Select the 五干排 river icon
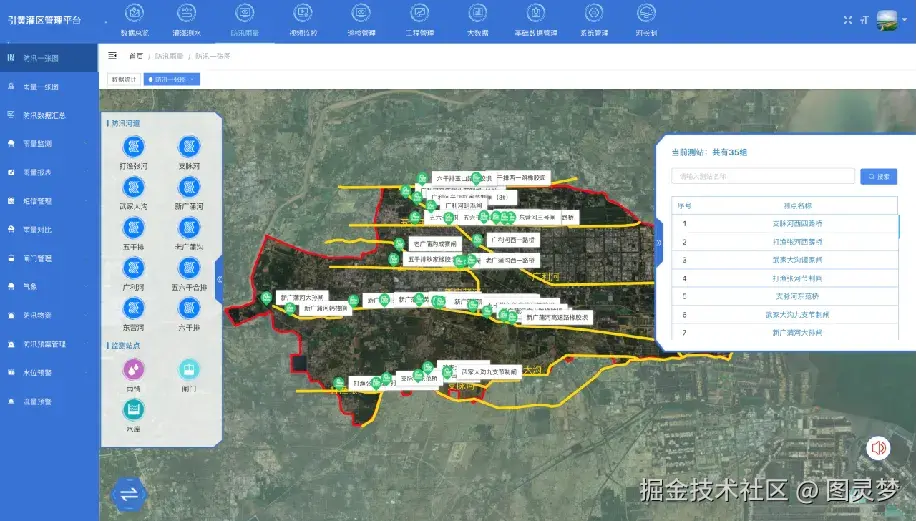The height and width of the screenshot is (521, 917). (x=133, y=227)
